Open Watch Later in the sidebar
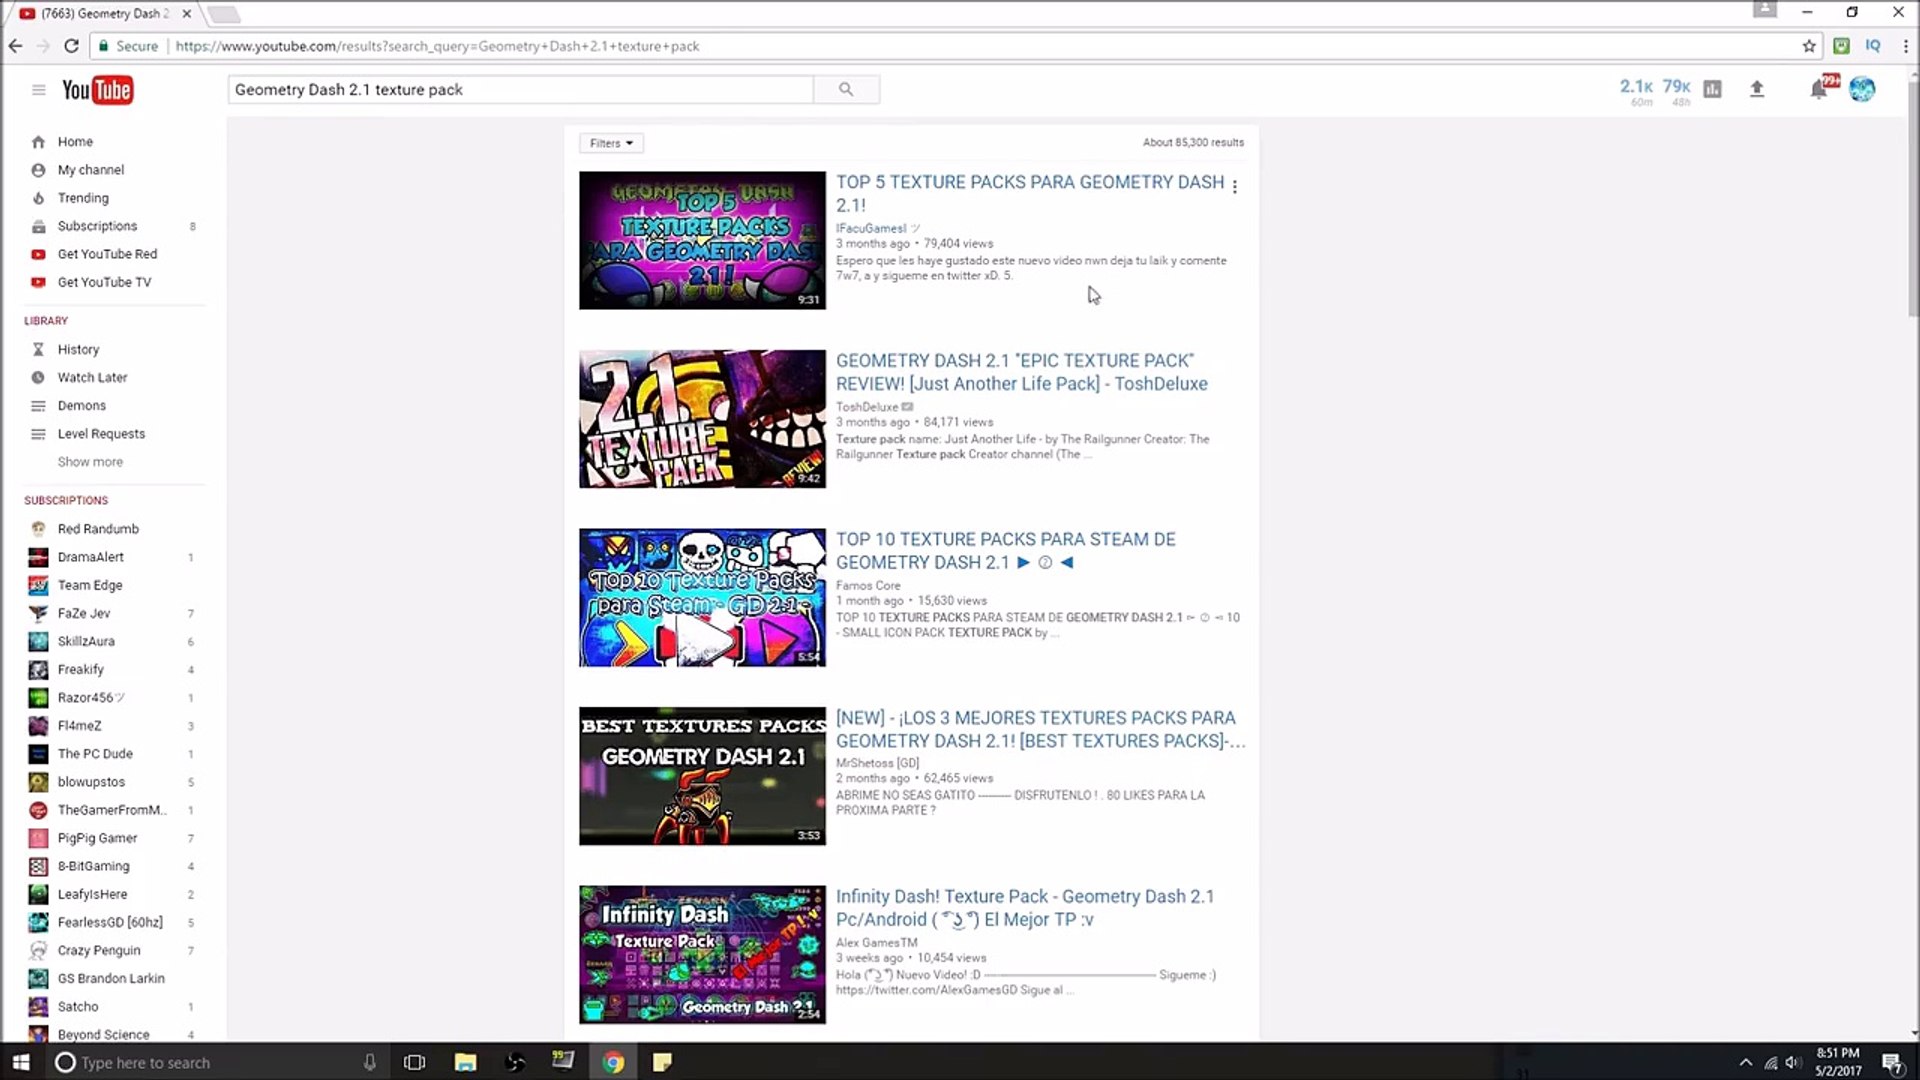 click(x=92, y=377)
